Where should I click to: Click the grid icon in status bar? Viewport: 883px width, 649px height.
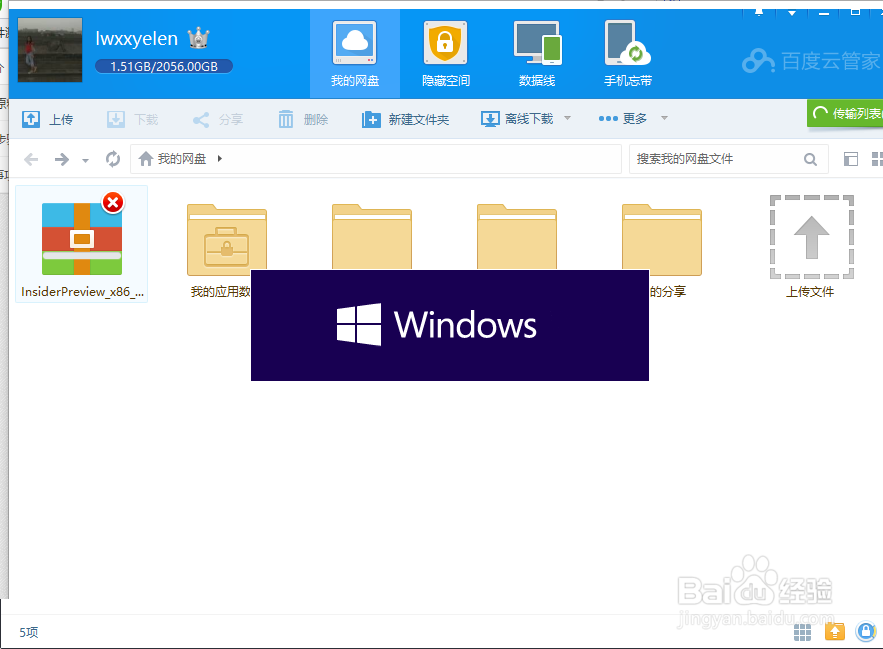coord(802,632)
